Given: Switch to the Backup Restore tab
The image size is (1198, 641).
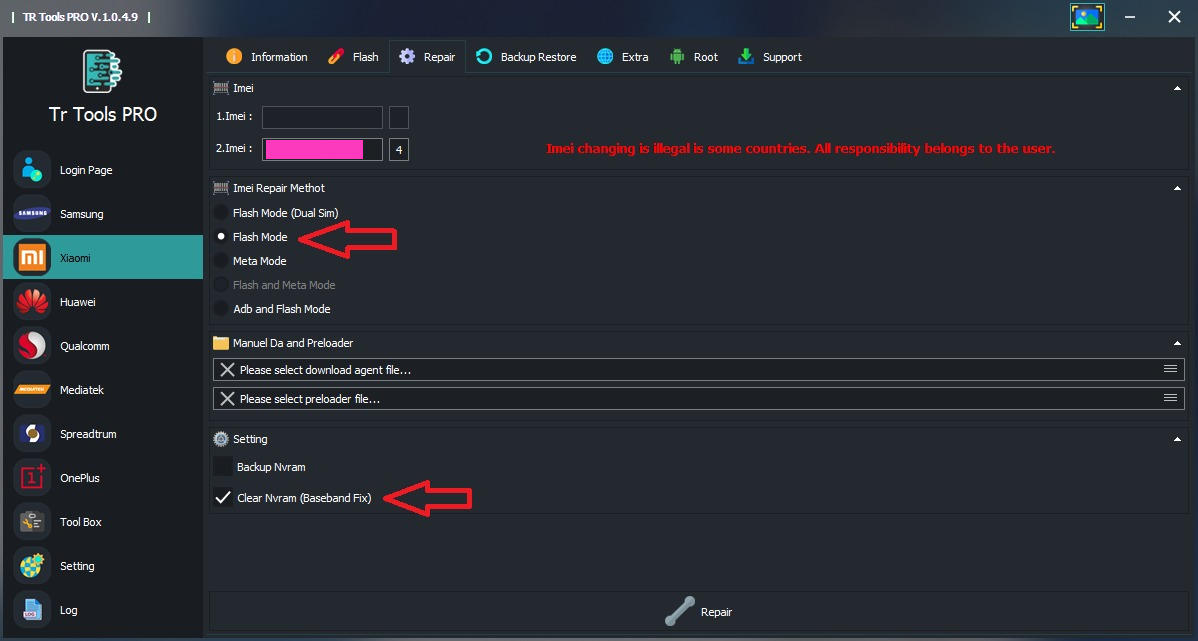Looking at the screenshot, I should coord(526,57).
